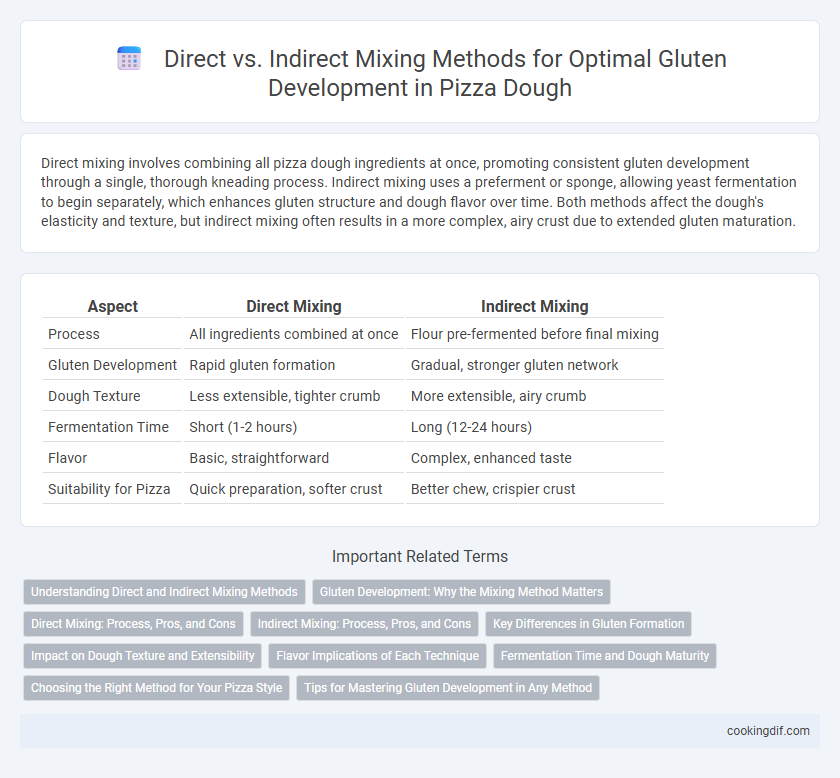Screen dimensions: 840x778
Task: Open 'Gluten Development: Why the Mixing Method Matters'
Action: [x=461, y=592]
